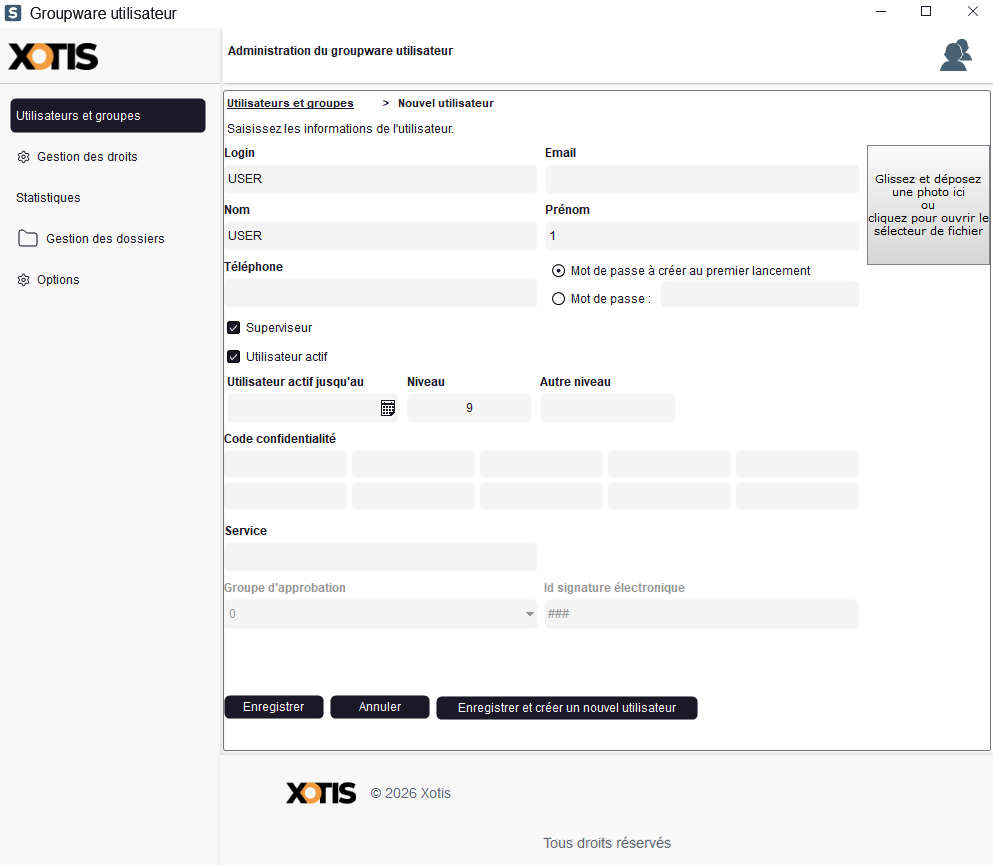Screen dimensions: 993x865
Task: Click the Xotis logo in the footer
Action: 321,793
